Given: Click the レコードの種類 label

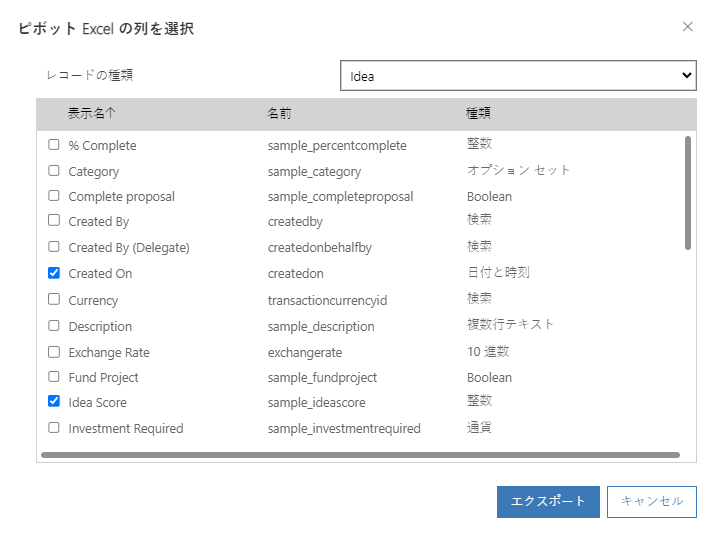Looking at the screenshot, I should 90,75.
